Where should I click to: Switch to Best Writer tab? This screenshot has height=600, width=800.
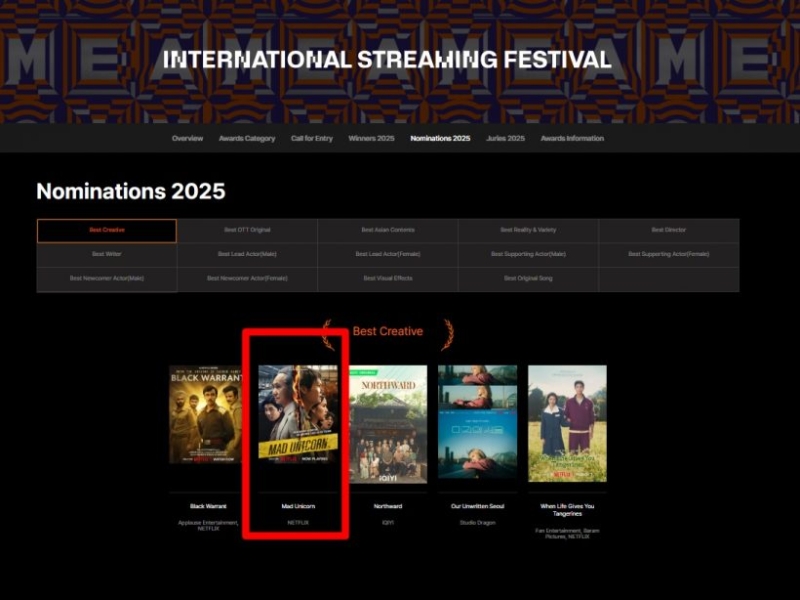point(107,255)
